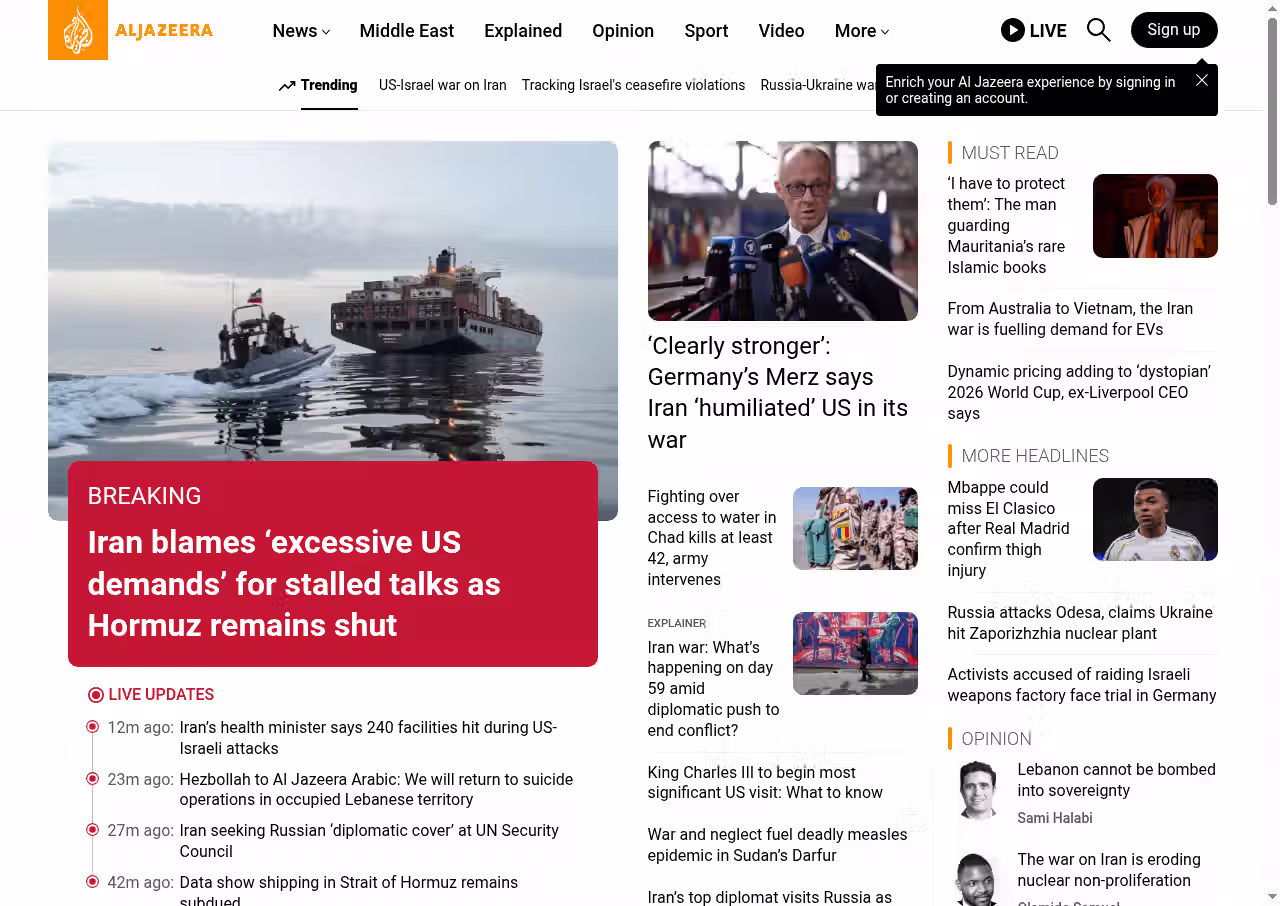Open 'US-Israel war on Iran' trending link
The image size is (1280, 906).
(443, 85)
